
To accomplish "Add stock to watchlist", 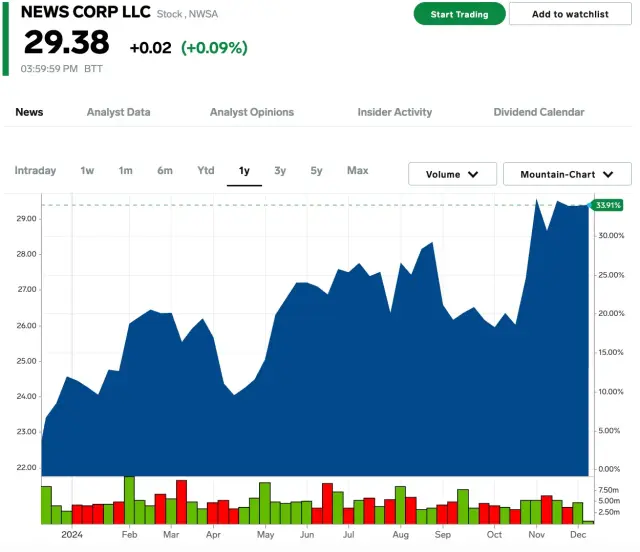I will tap(570, 14).
